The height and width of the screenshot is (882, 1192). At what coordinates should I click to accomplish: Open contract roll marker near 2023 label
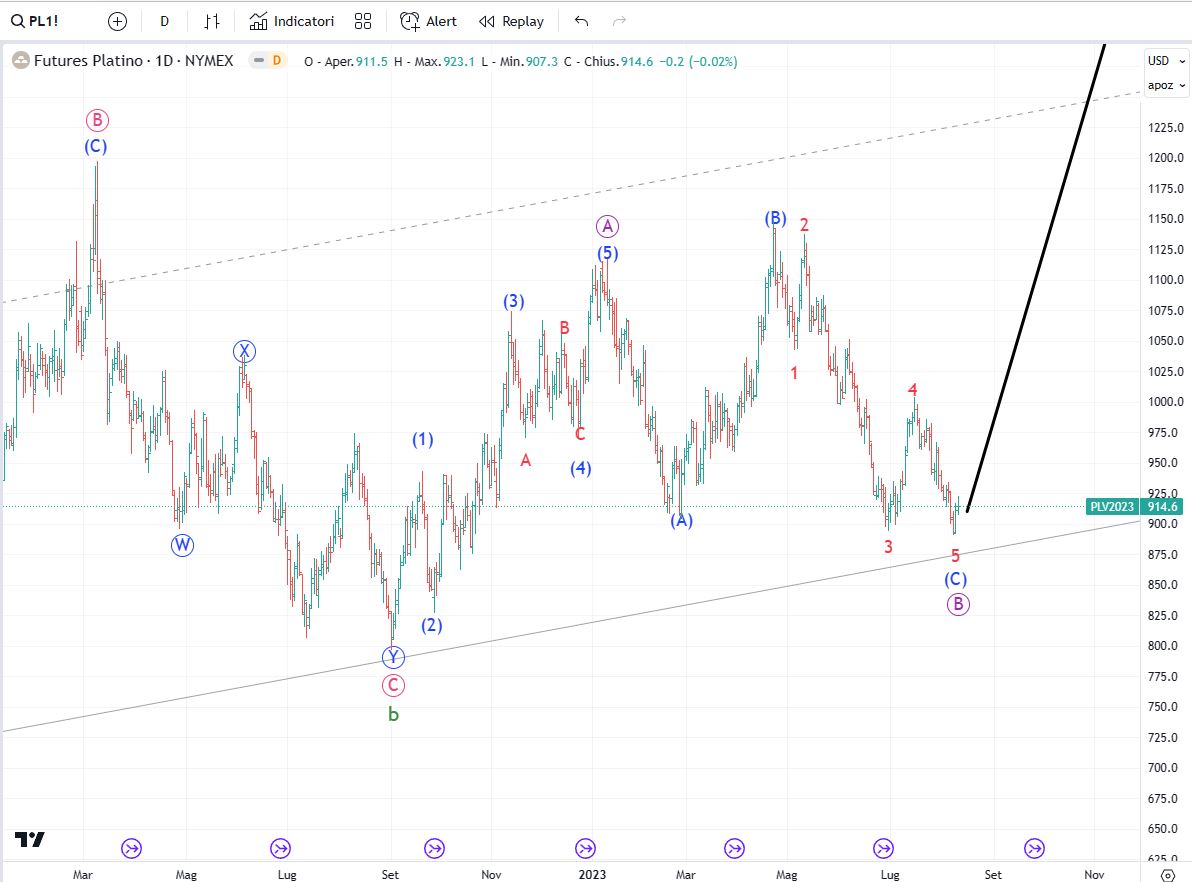[585, 848]
